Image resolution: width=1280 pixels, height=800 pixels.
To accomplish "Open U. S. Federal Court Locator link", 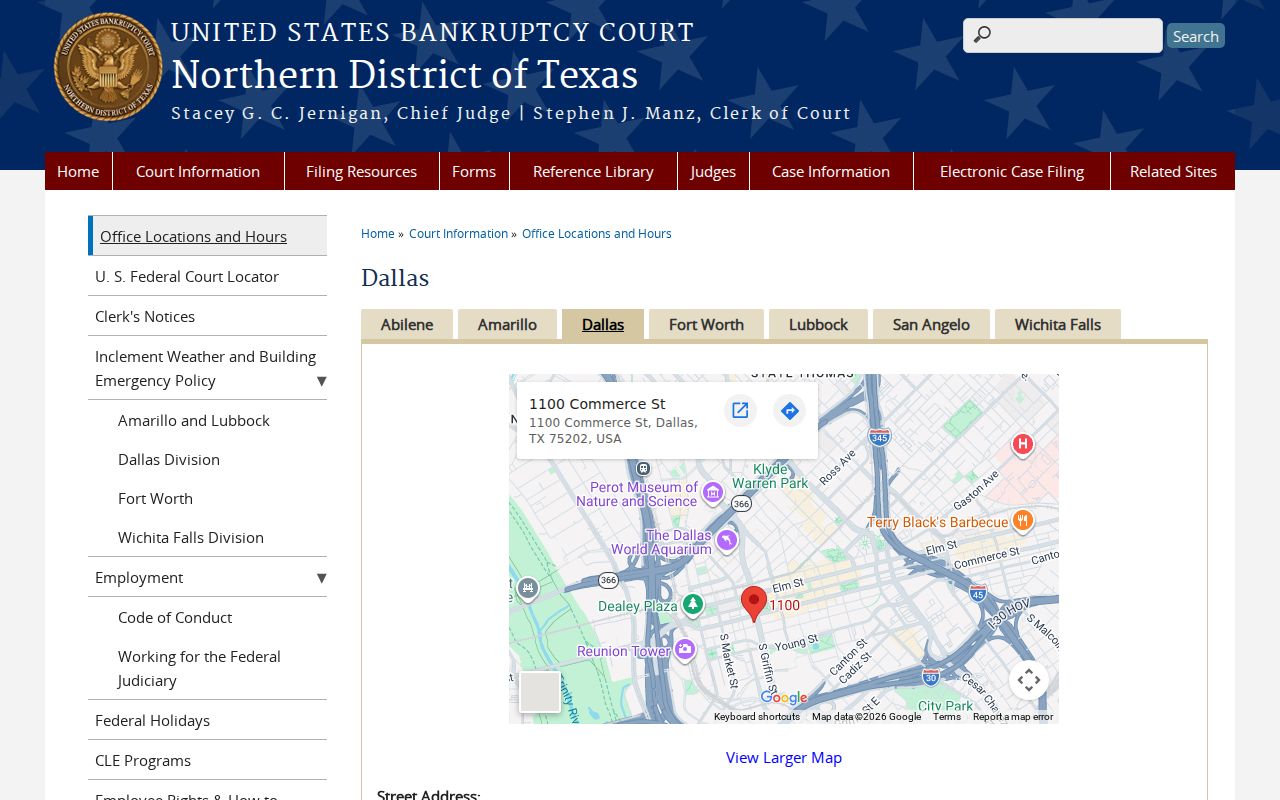I will click(x=207, y=276).
